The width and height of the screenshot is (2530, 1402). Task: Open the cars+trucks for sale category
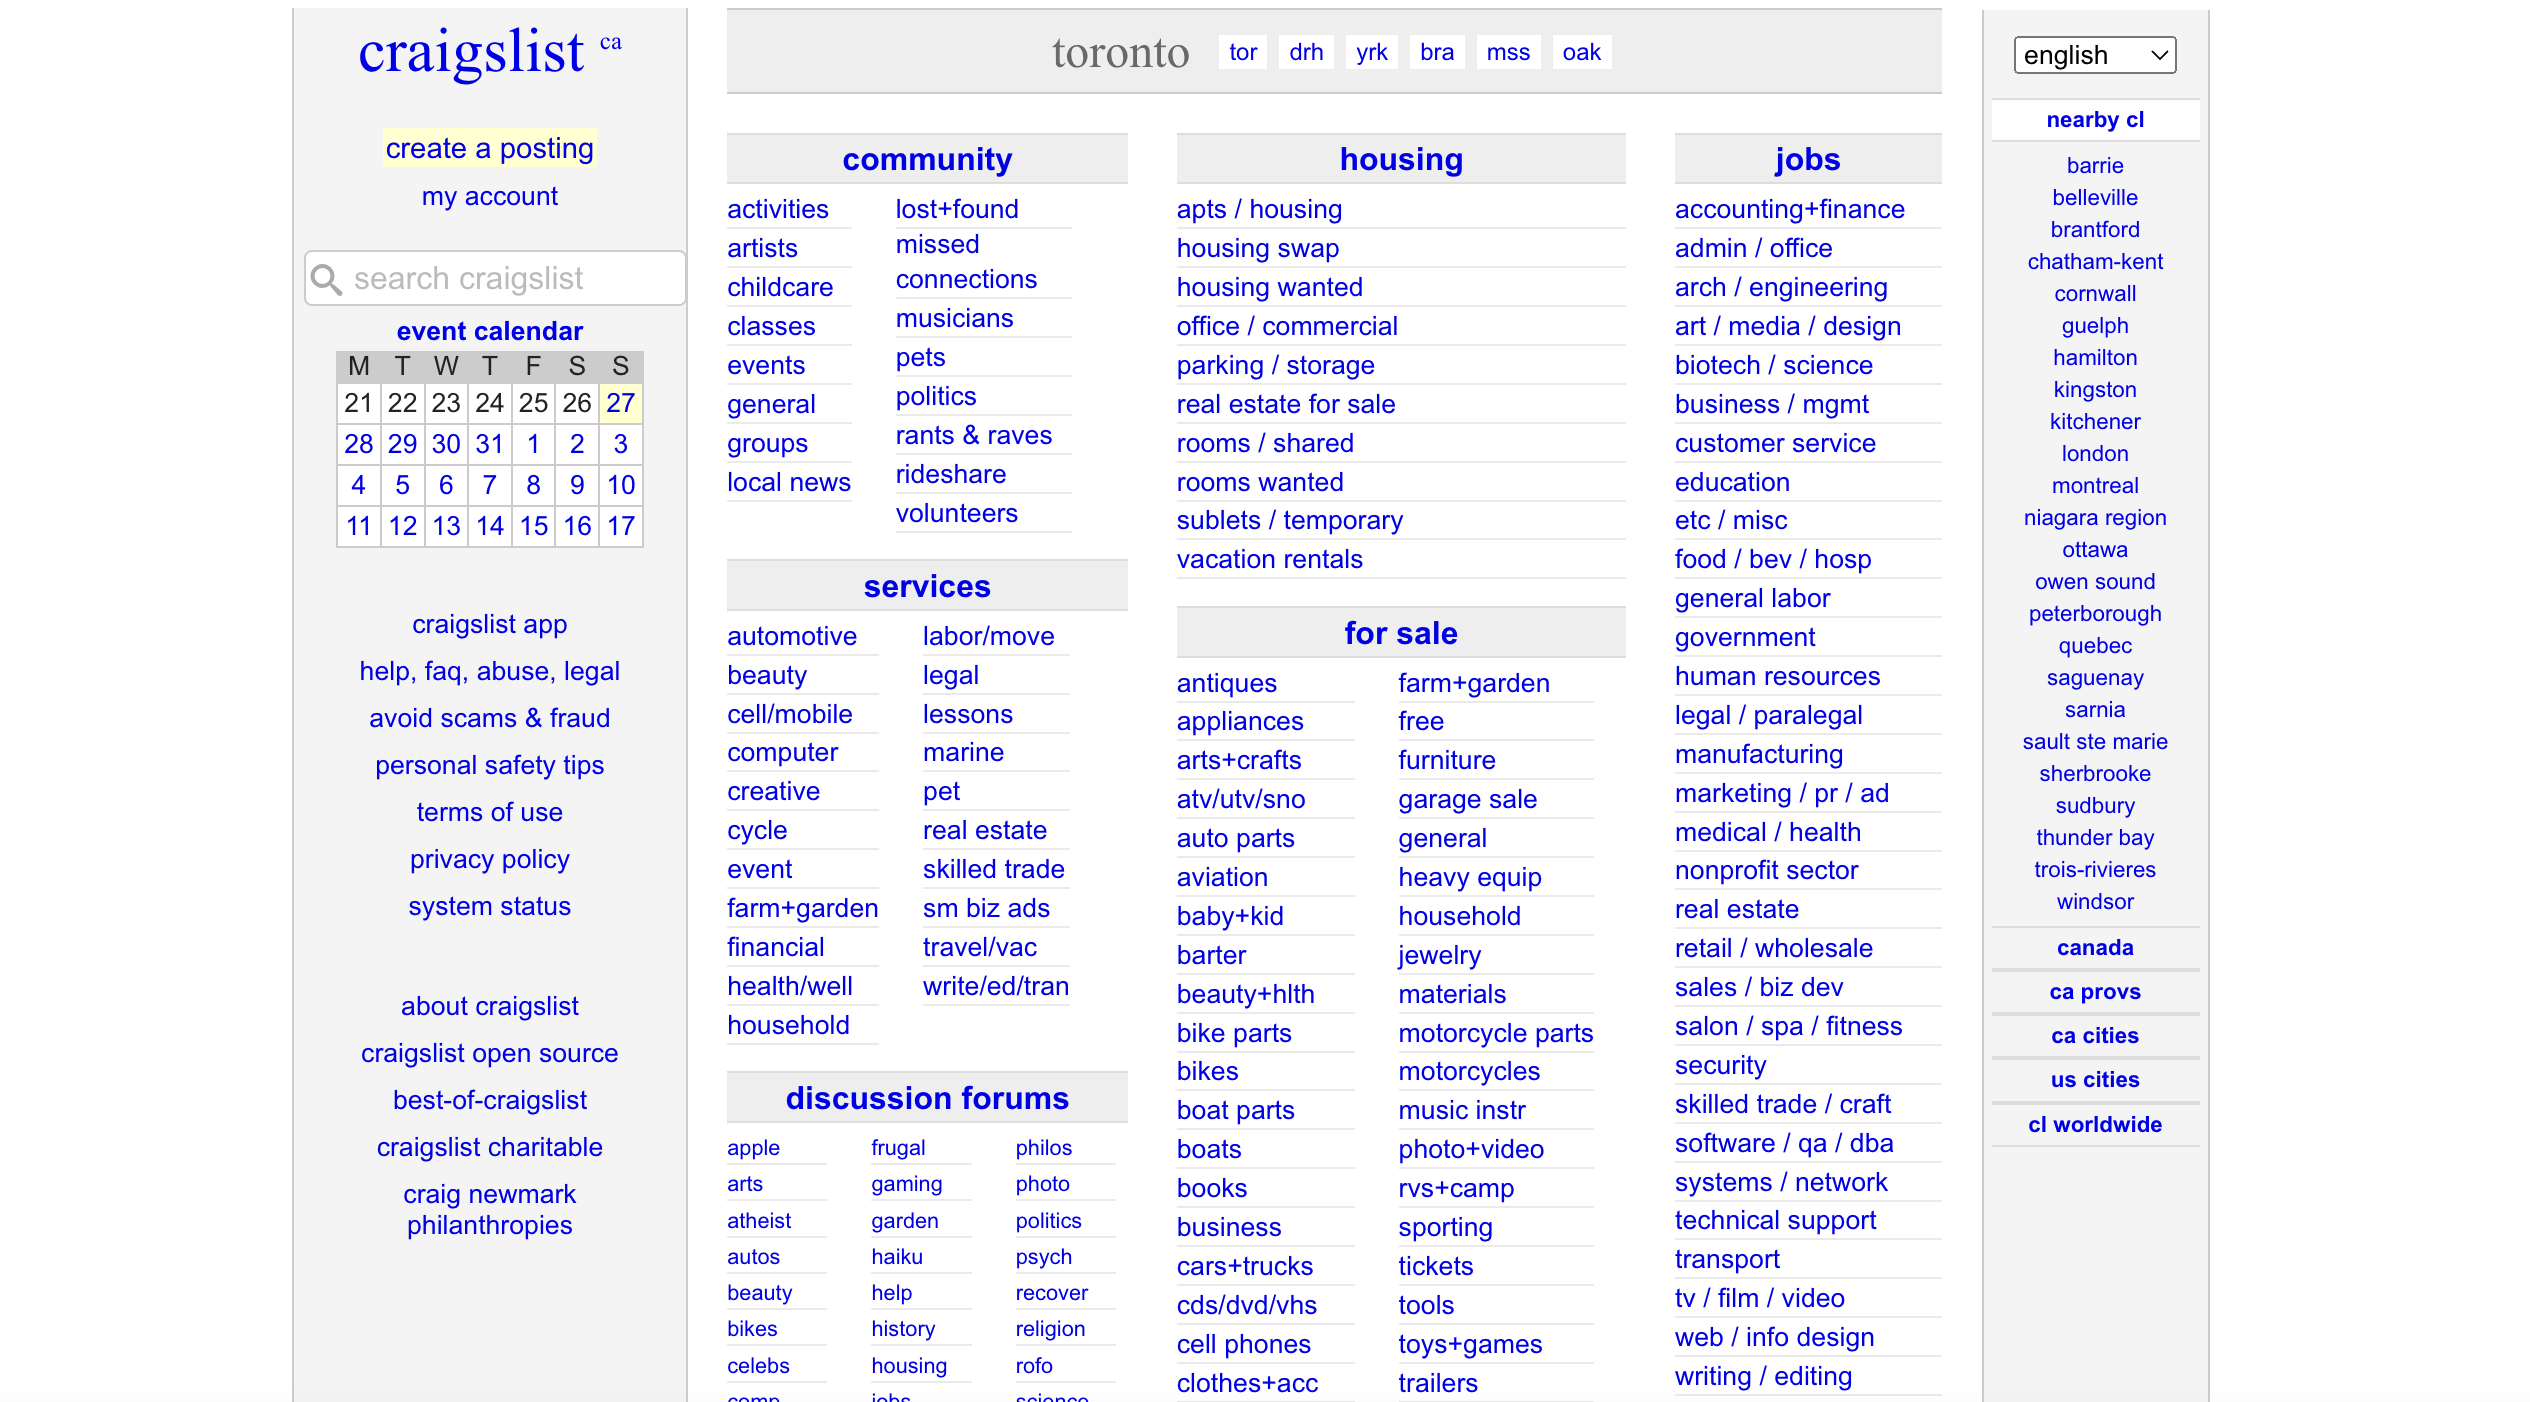point(1244,1266)
